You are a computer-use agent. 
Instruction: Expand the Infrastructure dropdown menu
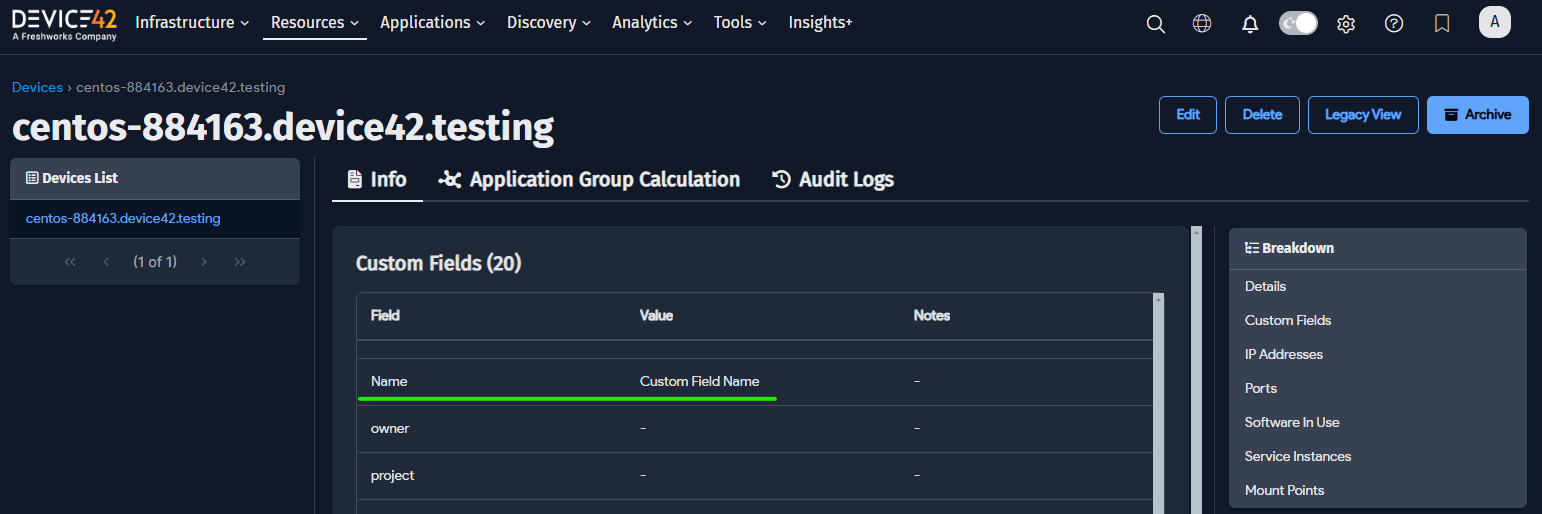pos(192,22)
